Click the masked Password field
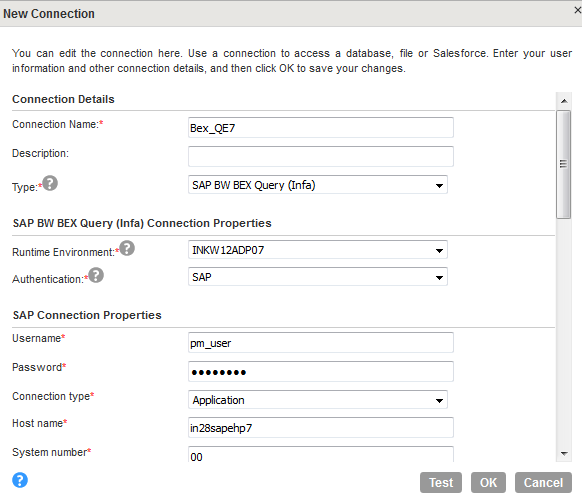This screenshot has width=582, height=497. coord(321,372)
